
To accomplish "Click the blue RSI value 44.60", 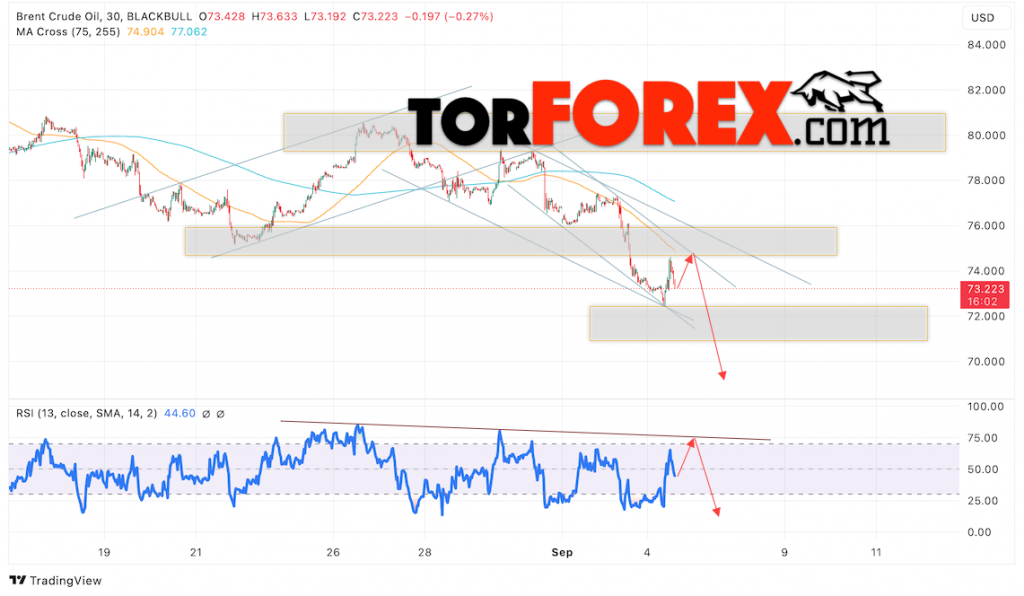I will pyautogui.click(x=178, y=413).
